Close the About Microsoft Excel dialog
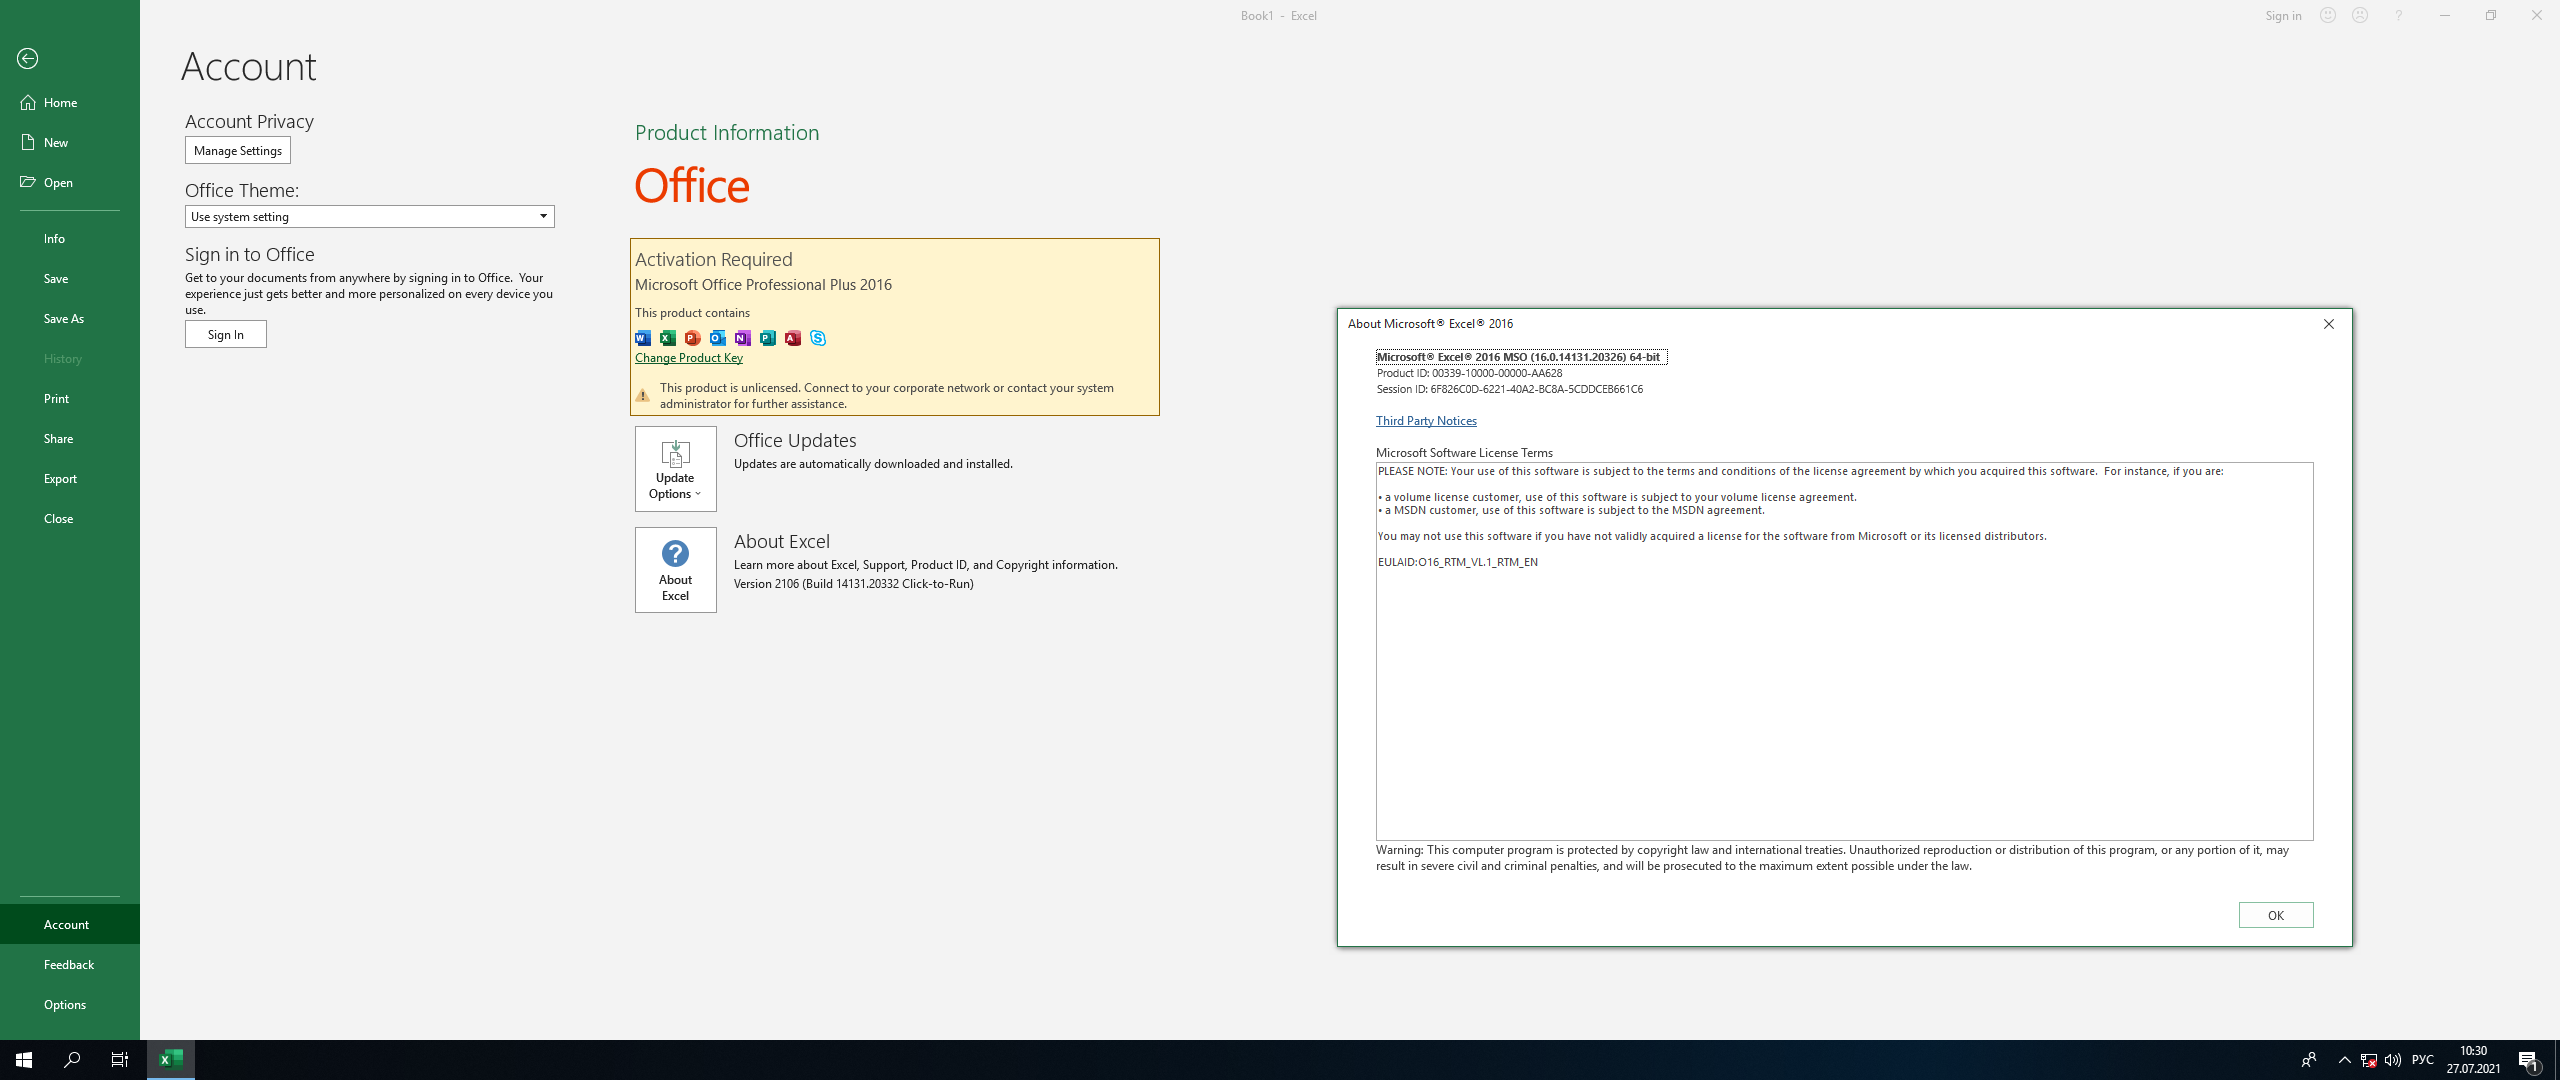The width and height of the screenshot is (2560, 1080). point(2329,324)
